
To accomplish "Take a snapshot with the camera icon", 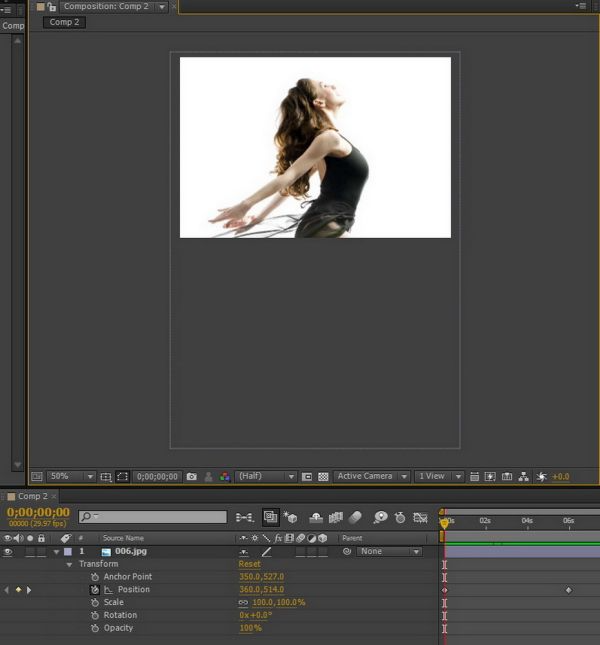I will tap(192, 477).
